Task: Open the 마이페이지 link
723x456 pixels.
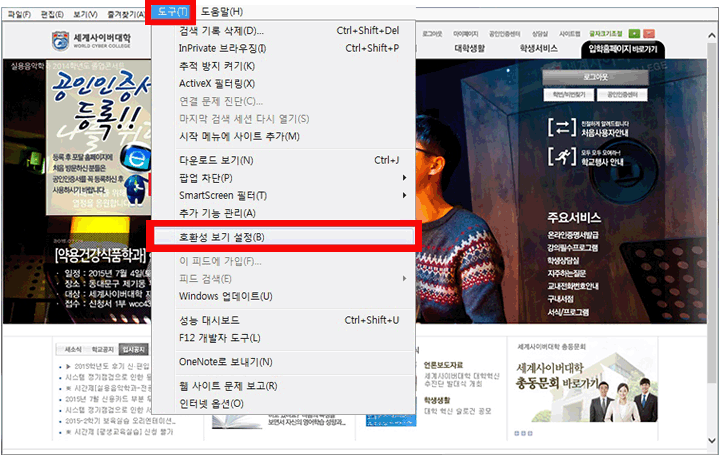Action: (x=465, y=34)
